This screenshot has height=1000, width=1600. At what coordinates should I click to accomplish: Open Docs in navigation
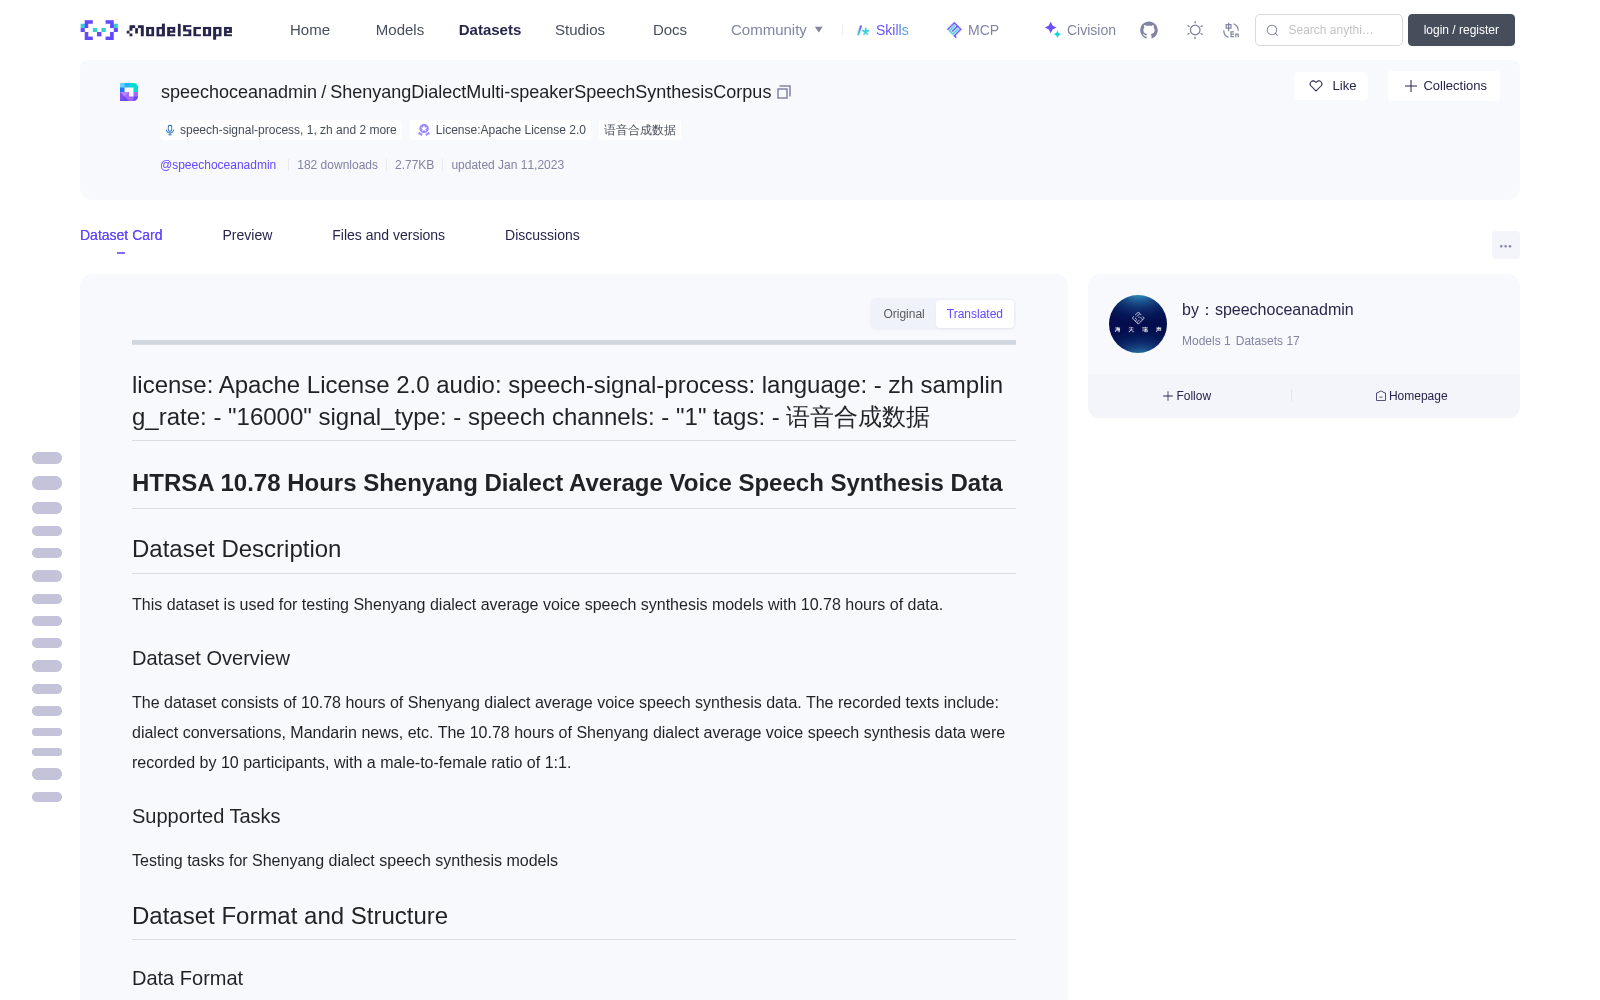(670, 30)
